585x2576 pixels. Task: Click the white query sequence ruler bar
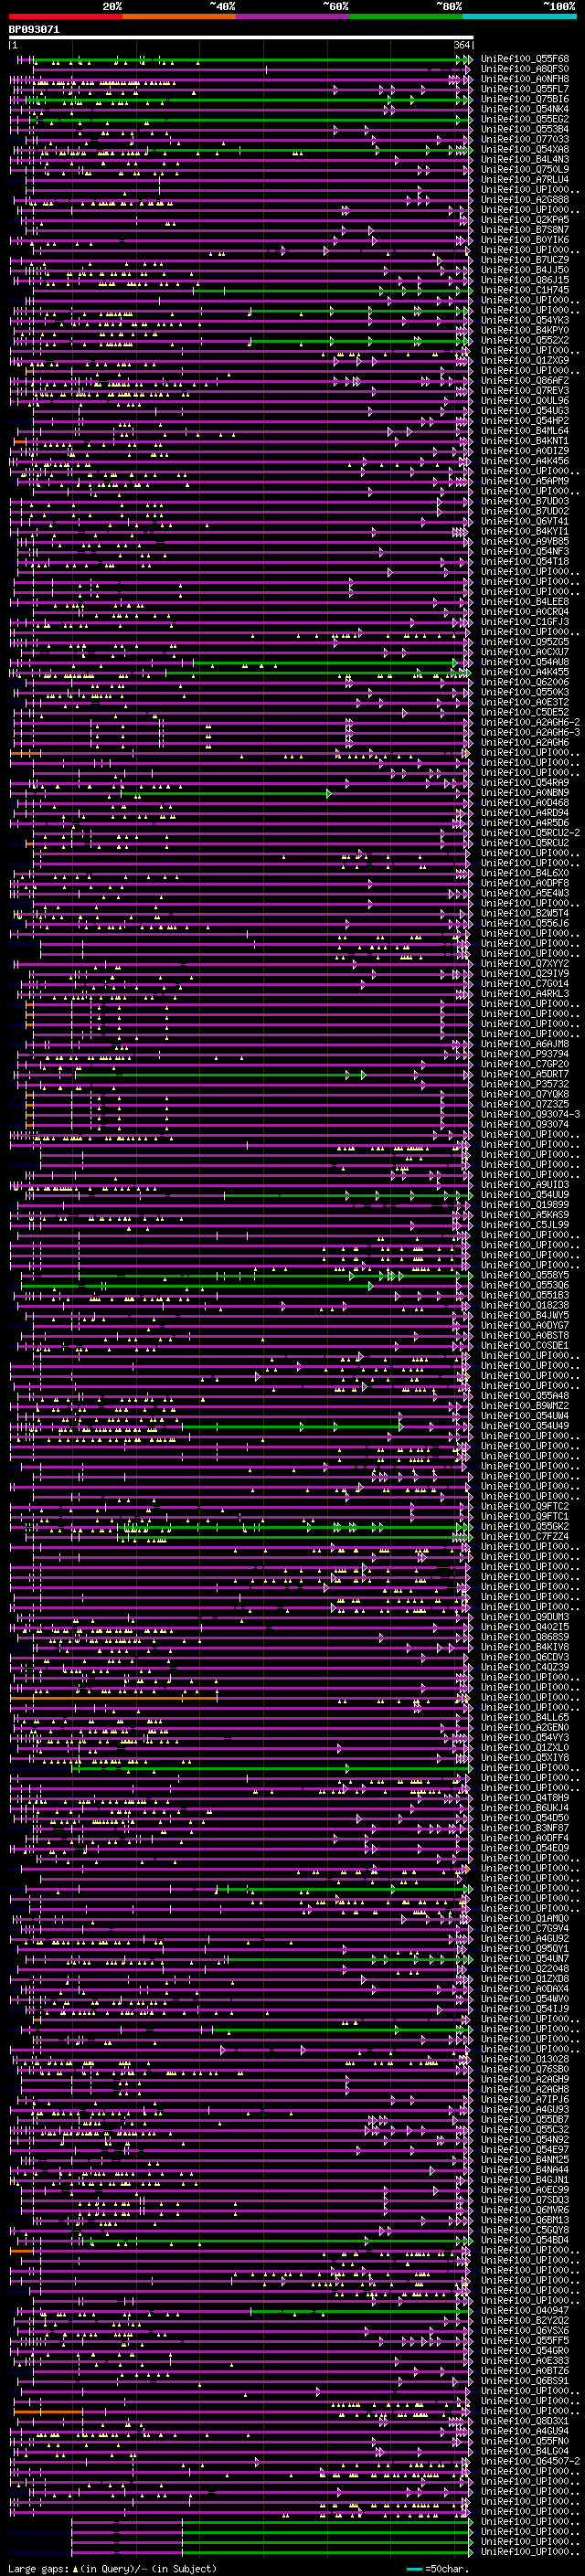pyautogui.click(x=241, y=38)
